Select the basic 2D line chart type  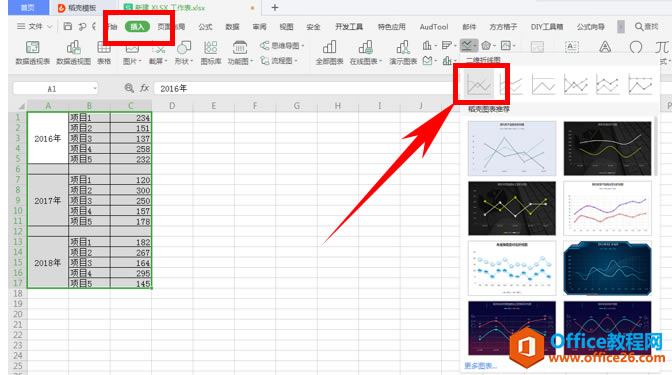[479, 84]
